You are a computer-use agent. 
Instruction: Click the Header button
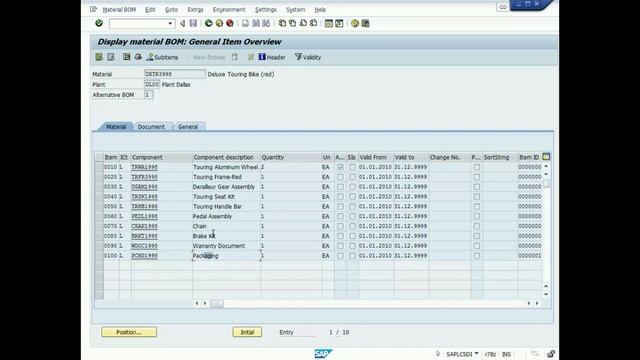pyautogui.click(x=272, y=57)
